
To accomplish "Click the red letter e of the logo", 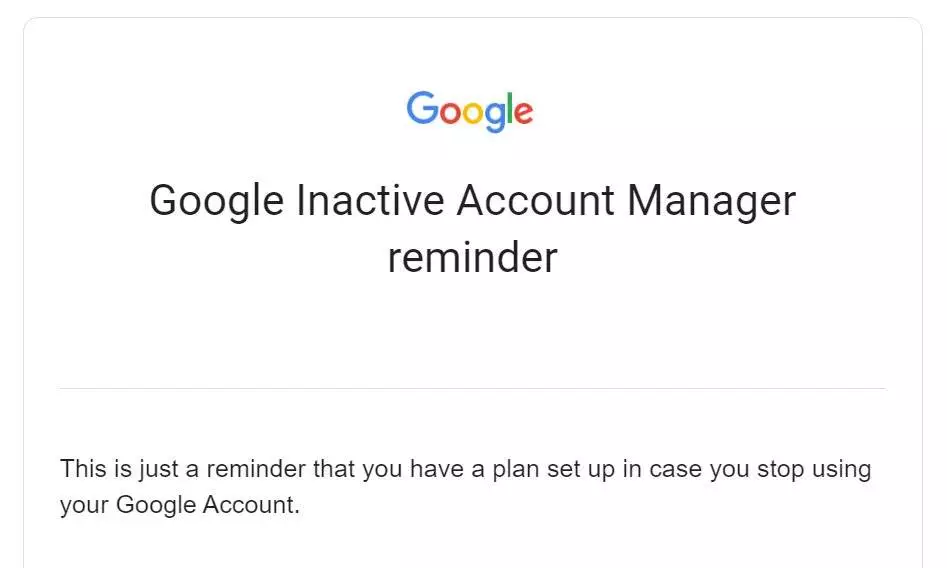I will (523, 114).
